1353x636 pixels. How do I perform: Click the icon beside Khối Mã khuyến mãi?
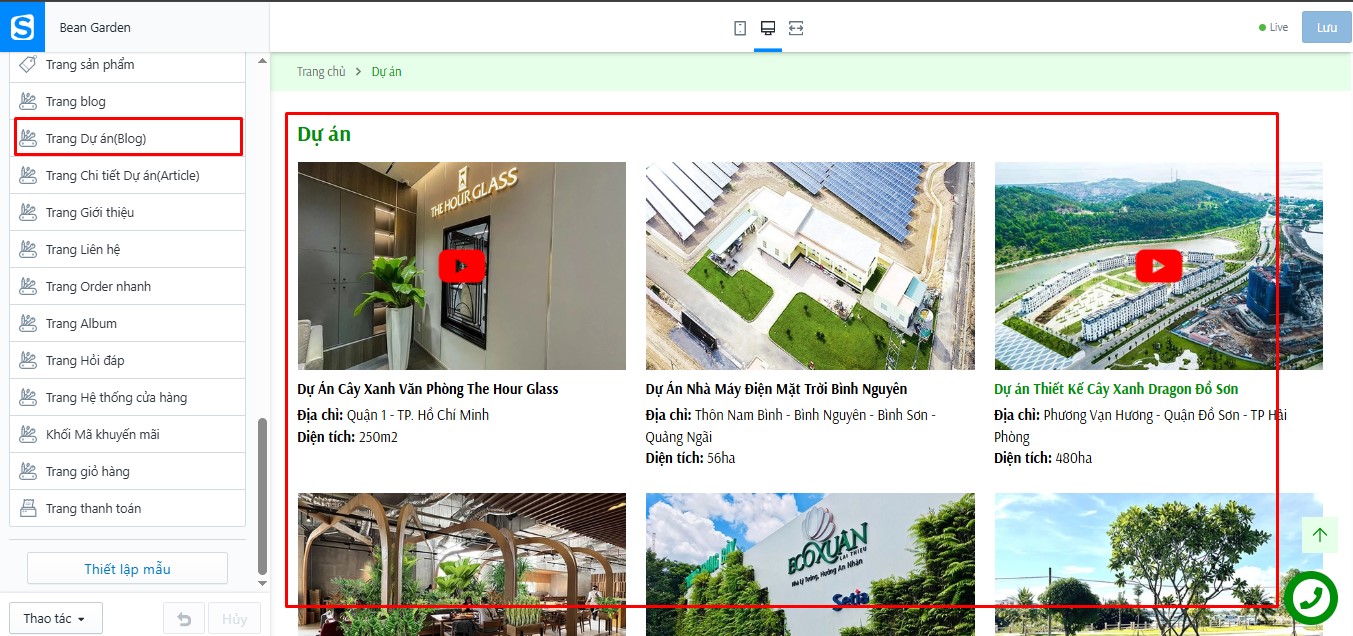point(29,434)
